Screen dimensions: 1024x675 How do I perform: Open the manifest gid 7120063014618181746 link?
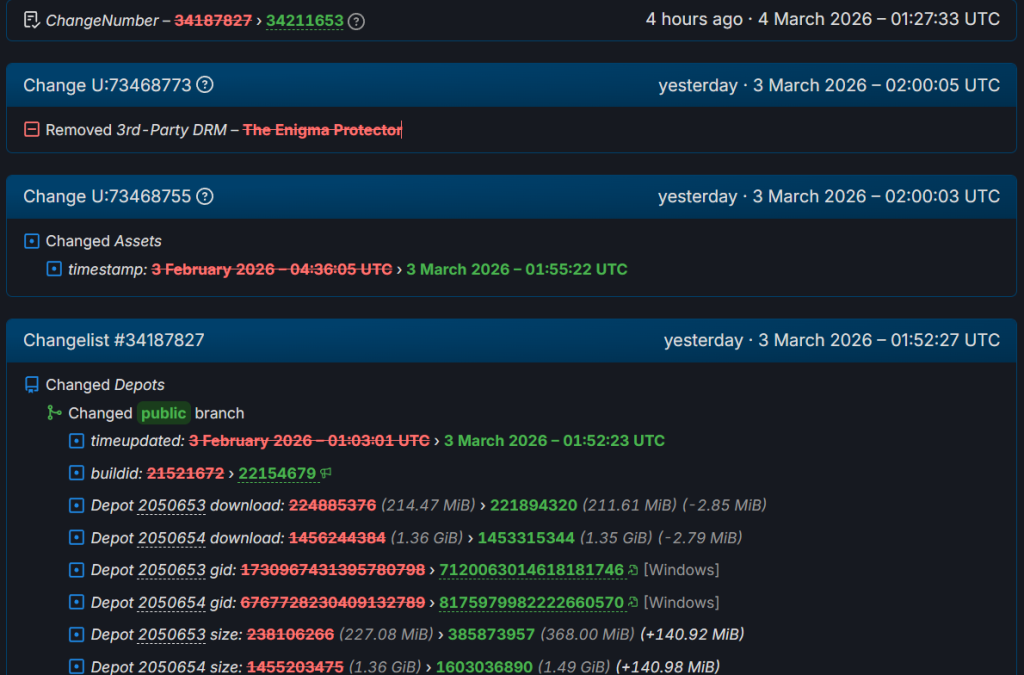532,570
